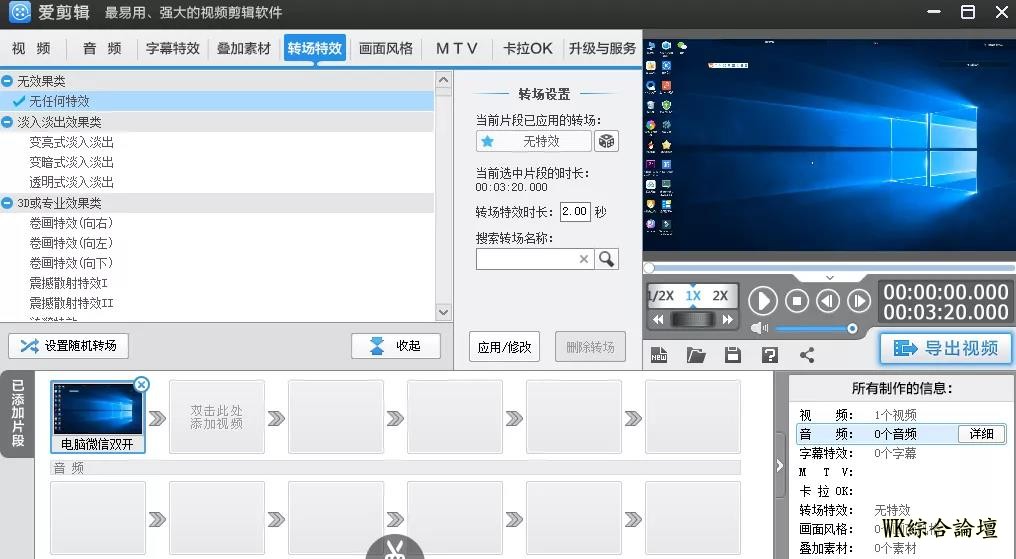Select 1X playback speed
1016x559 pixels.
693,295
